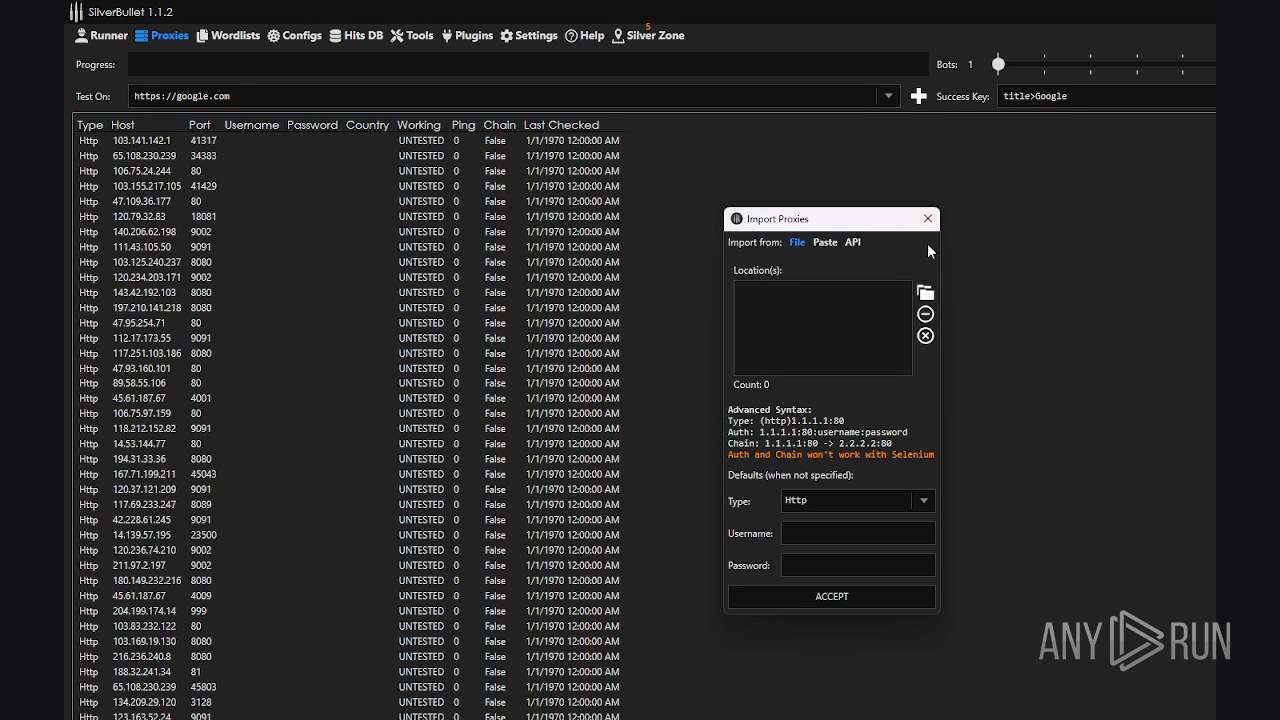Sort by the Chain column header

499,125
